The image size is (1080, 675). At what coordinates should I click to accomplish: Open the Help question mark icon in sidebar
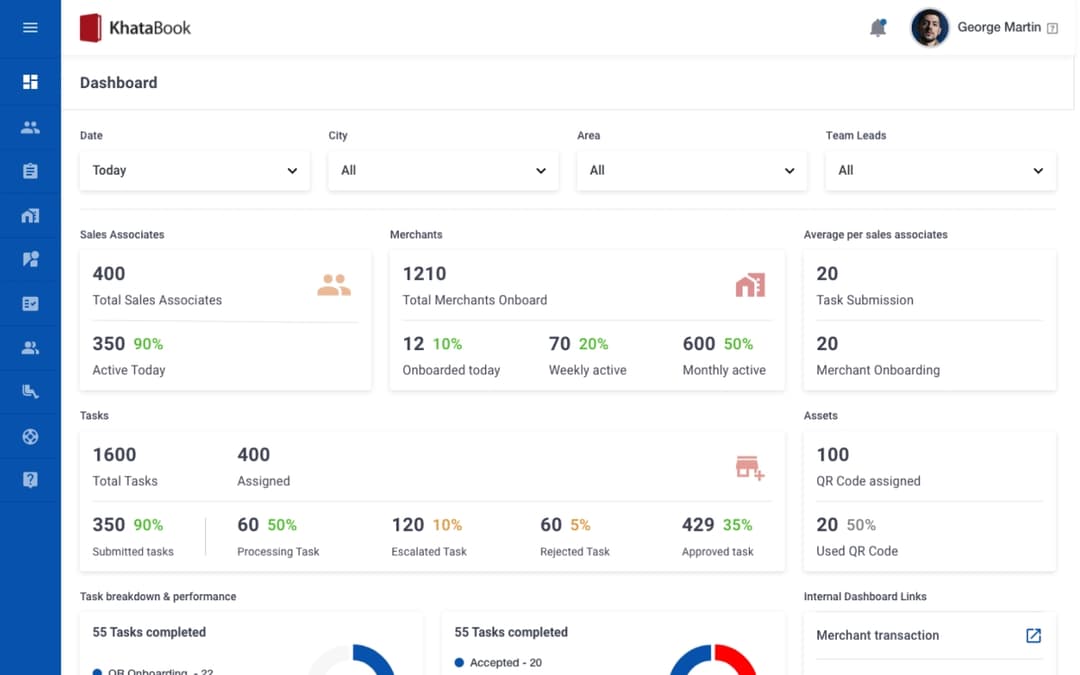coord(31,479)
